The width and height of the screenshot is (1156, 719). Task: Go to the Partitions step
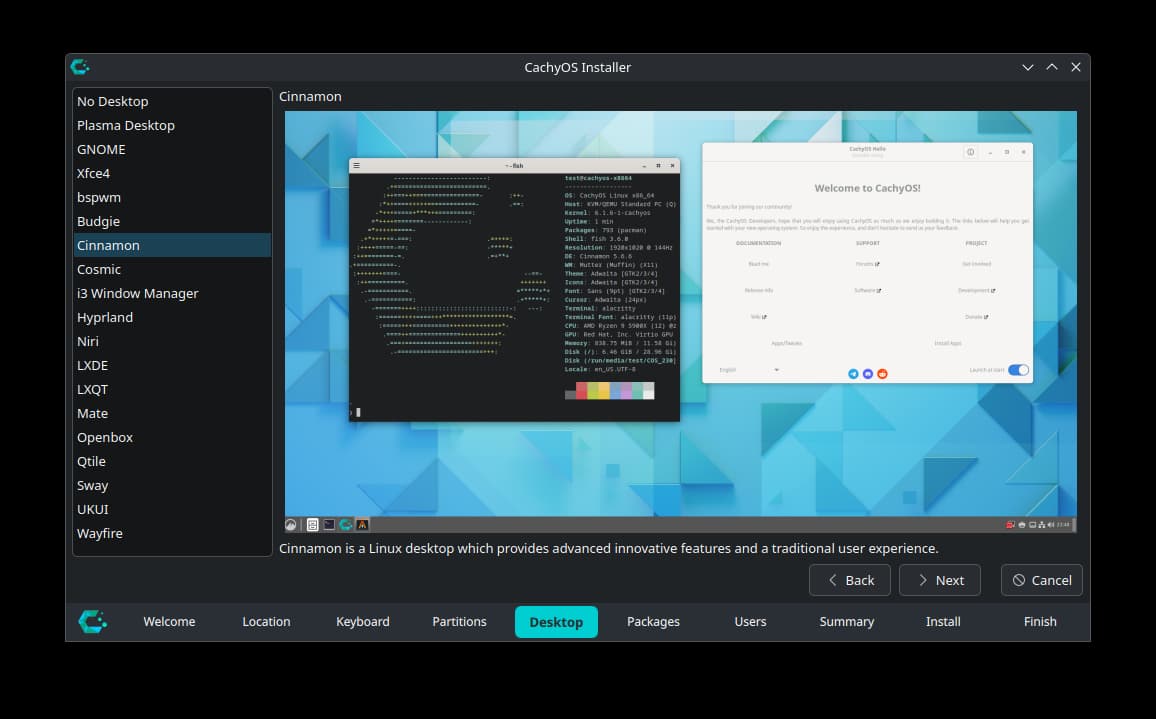click(459, 622)
